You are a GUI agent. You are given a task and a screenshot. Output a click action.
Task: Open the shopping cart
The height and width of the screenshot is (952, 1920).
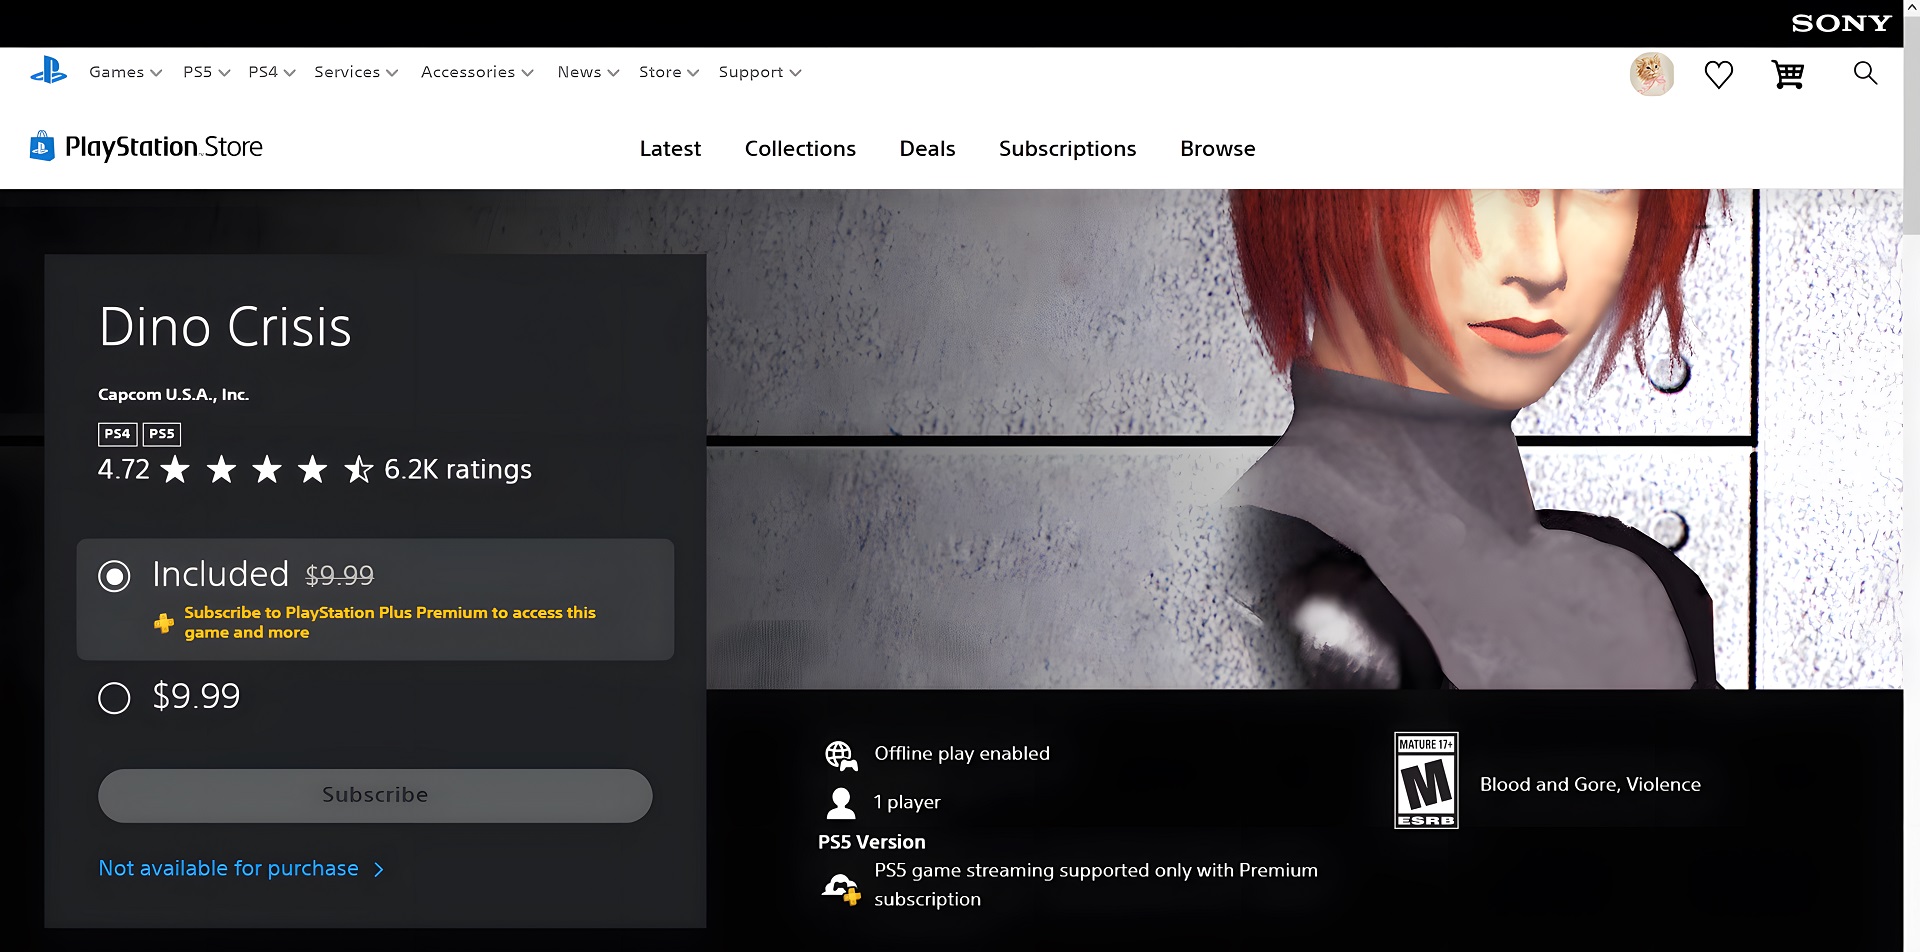1787,74
